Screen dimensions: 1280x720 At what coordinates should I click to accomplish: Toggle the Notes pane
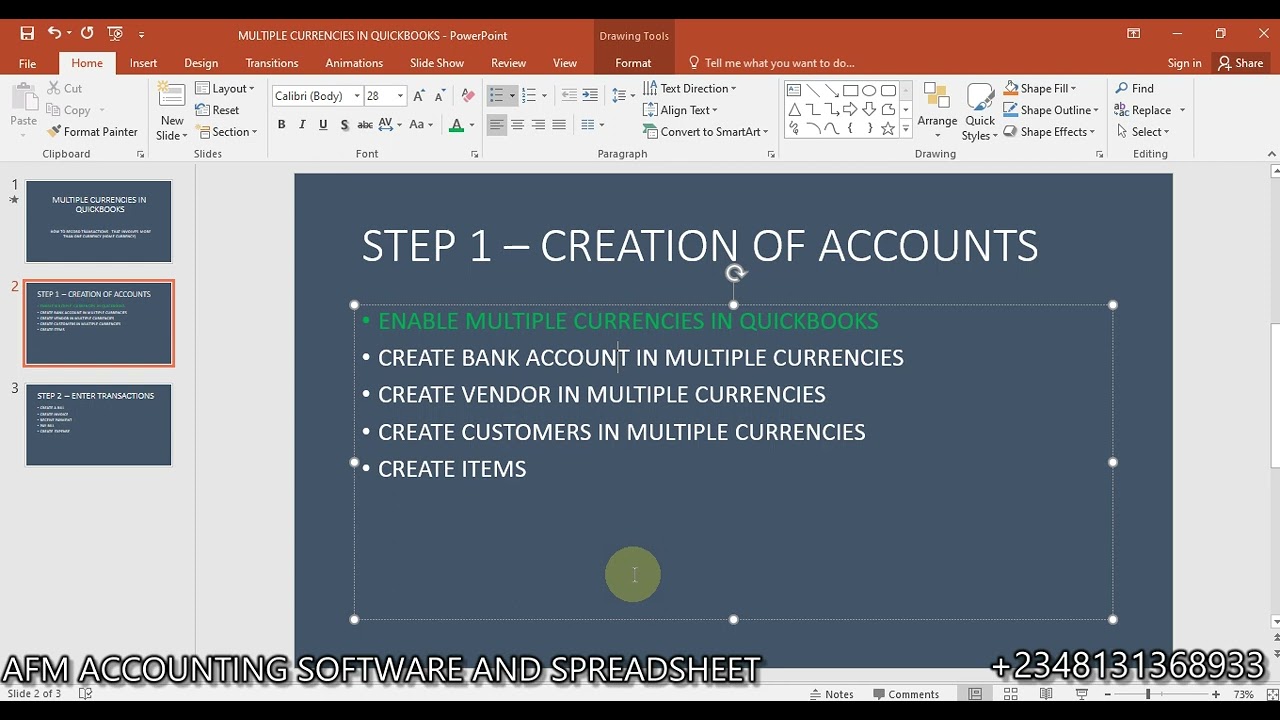(x=832, y=694)
